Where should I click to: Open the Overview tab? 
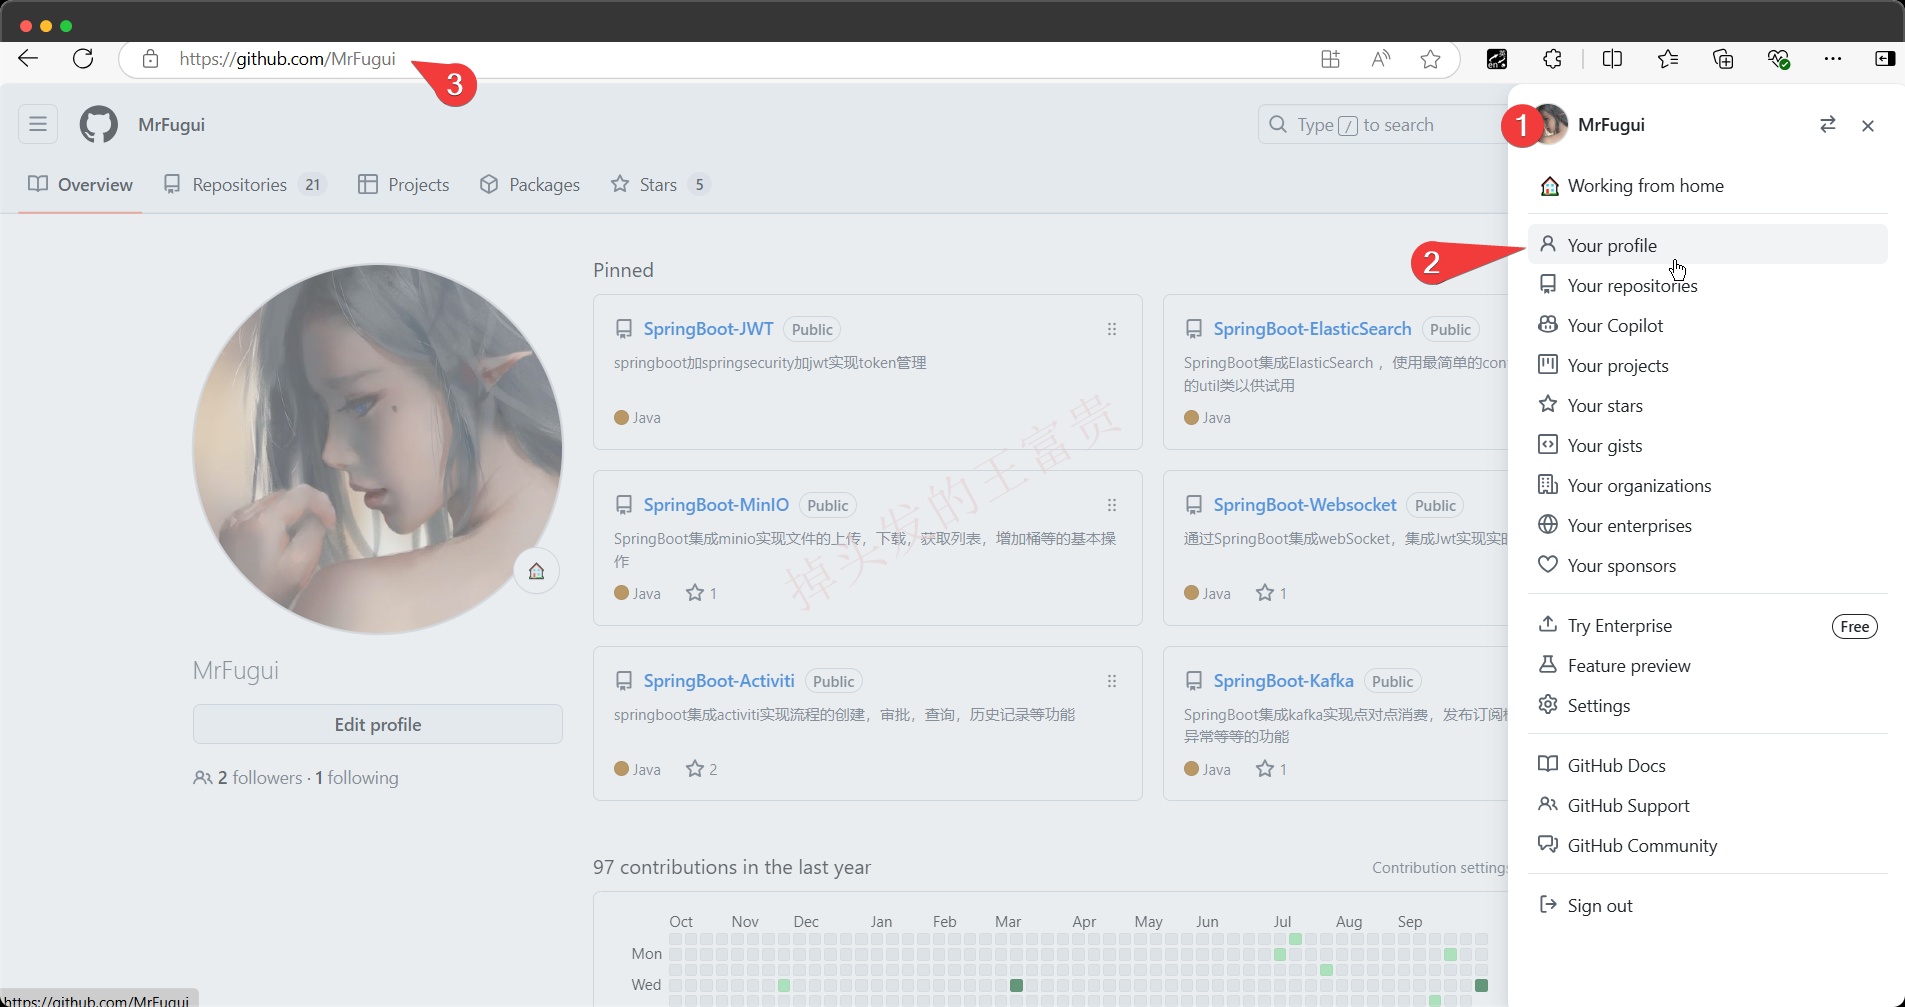(x=80, y=184)
